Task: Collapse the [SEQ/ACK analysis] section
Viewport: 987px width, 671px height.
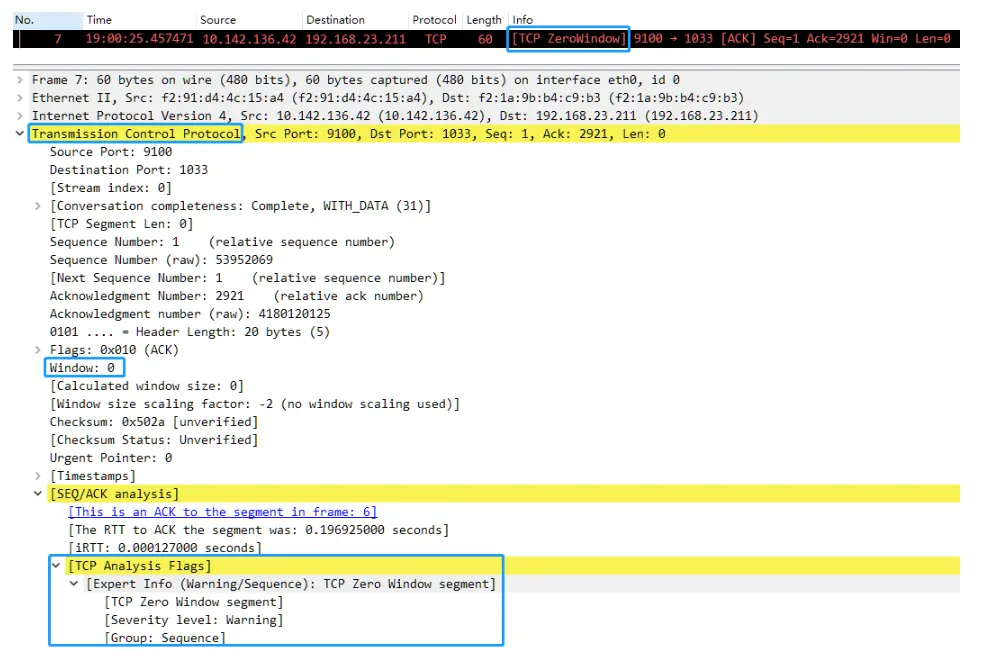Action: (x=38, y=494)
